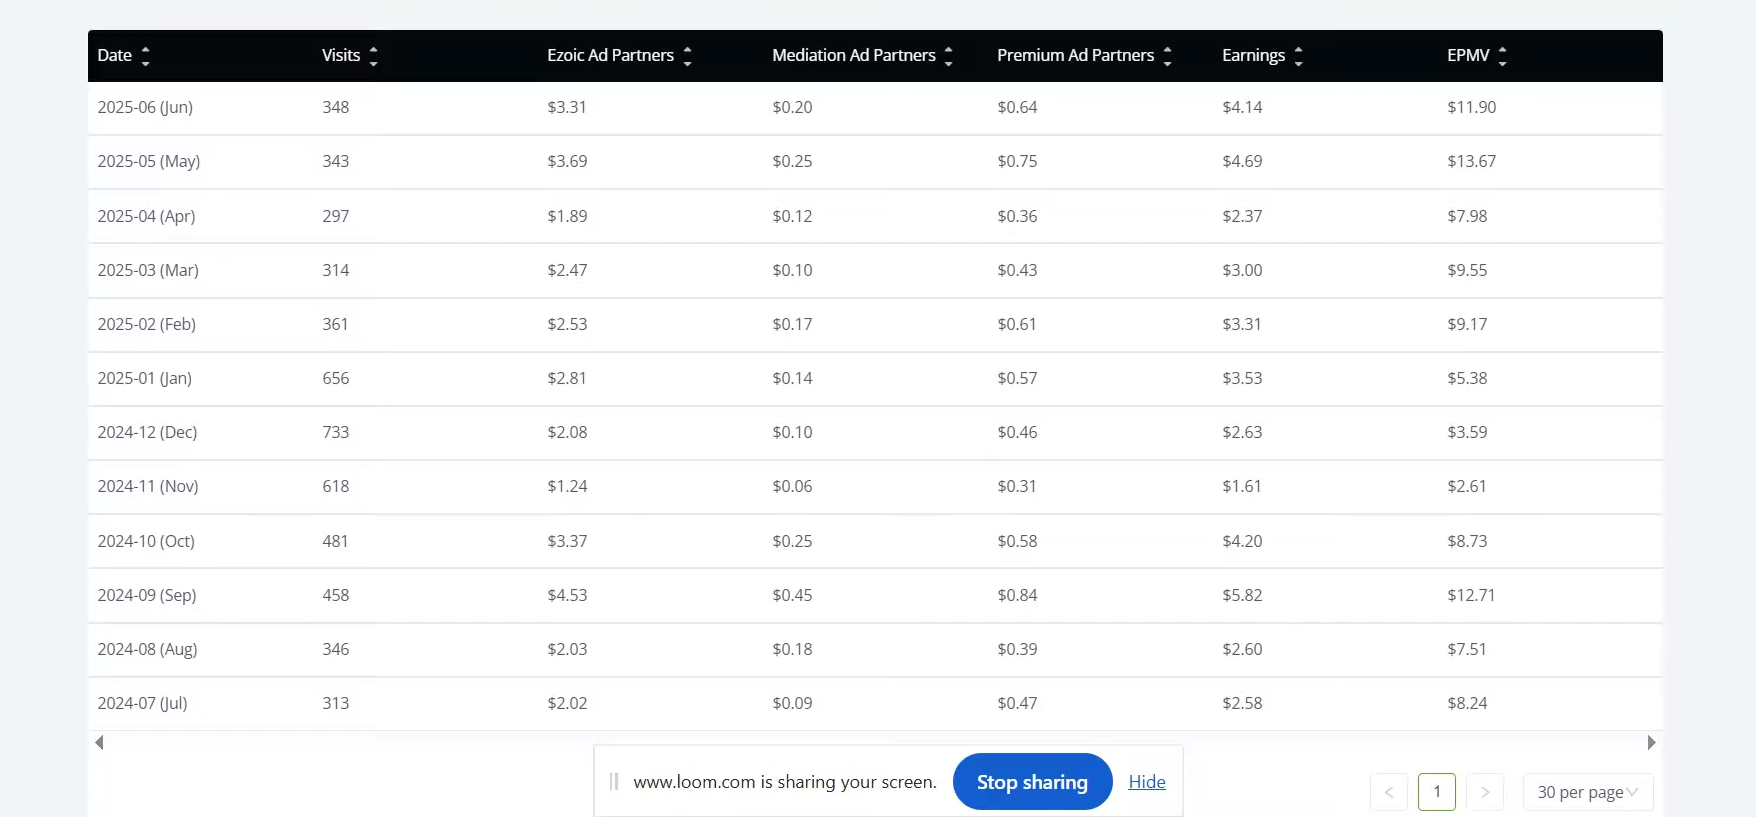Sort table by Date column icon
Image resolution: width=1756 pixels, height=817 pixels.
tap(146, 56)
